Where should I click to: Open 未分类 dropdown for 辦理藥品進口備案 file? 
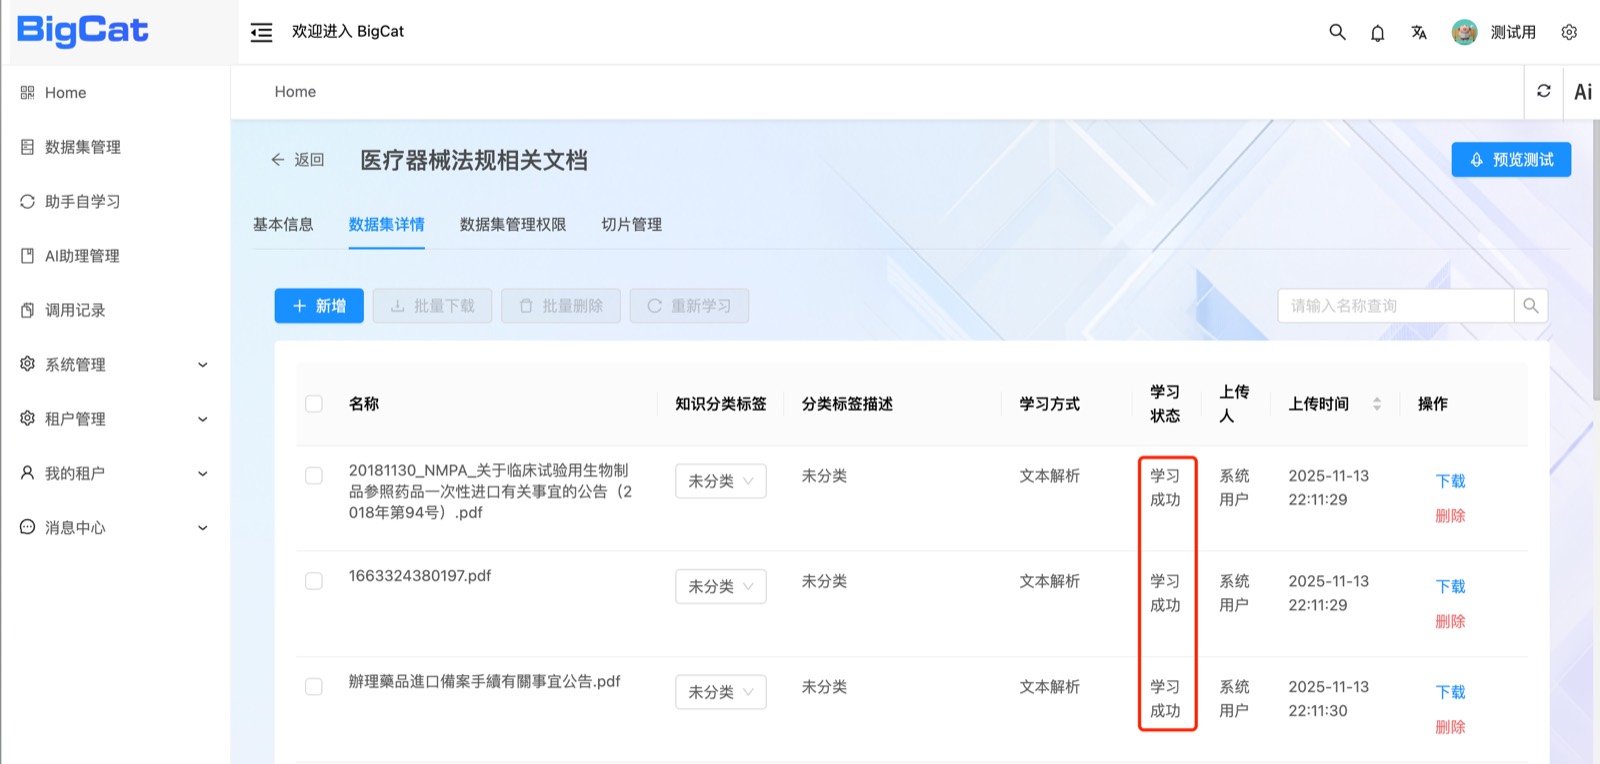click(x=721, y=692)
